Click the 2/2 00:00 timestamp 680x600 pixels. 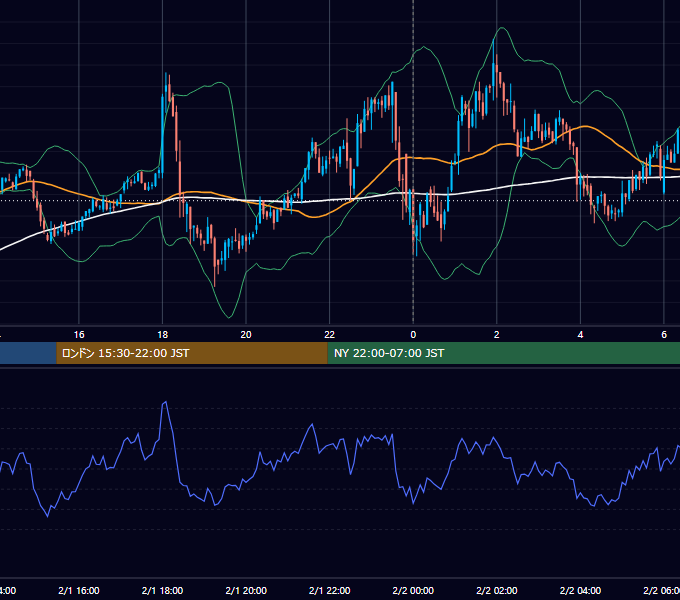point(413,590)
